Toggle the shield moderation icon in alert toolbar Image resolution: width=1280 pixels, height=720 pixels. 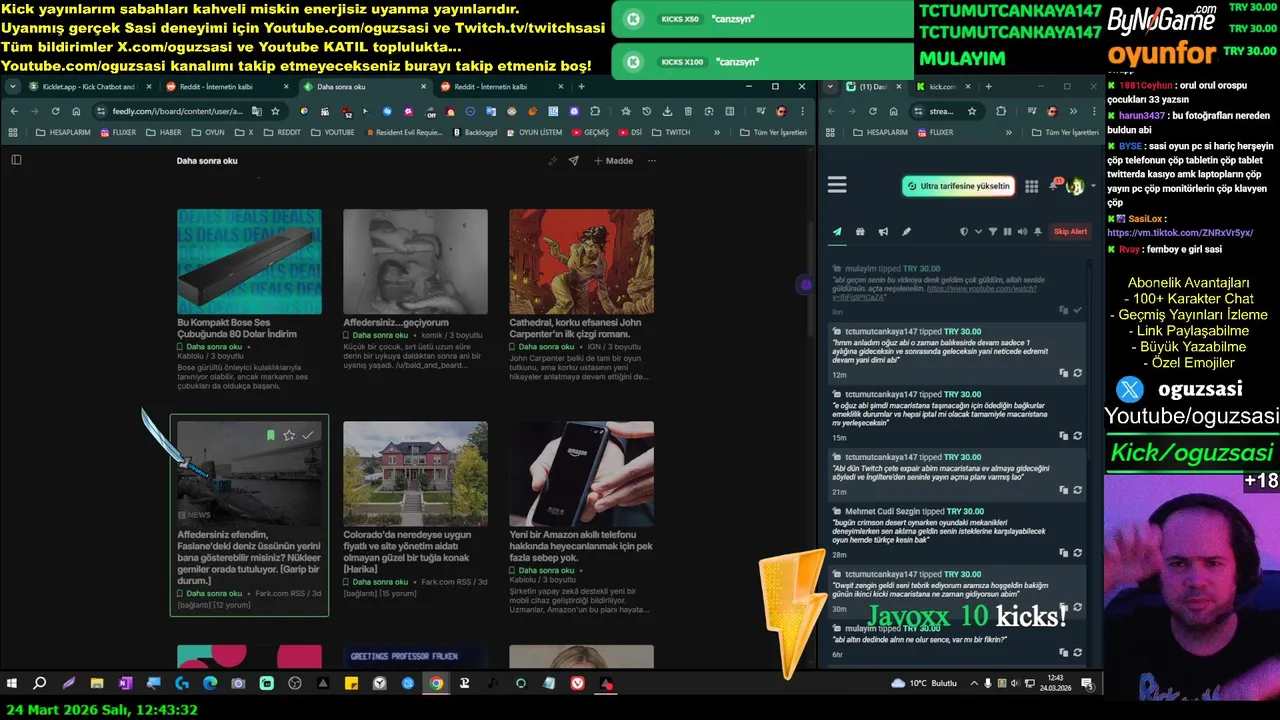(964, 232)
